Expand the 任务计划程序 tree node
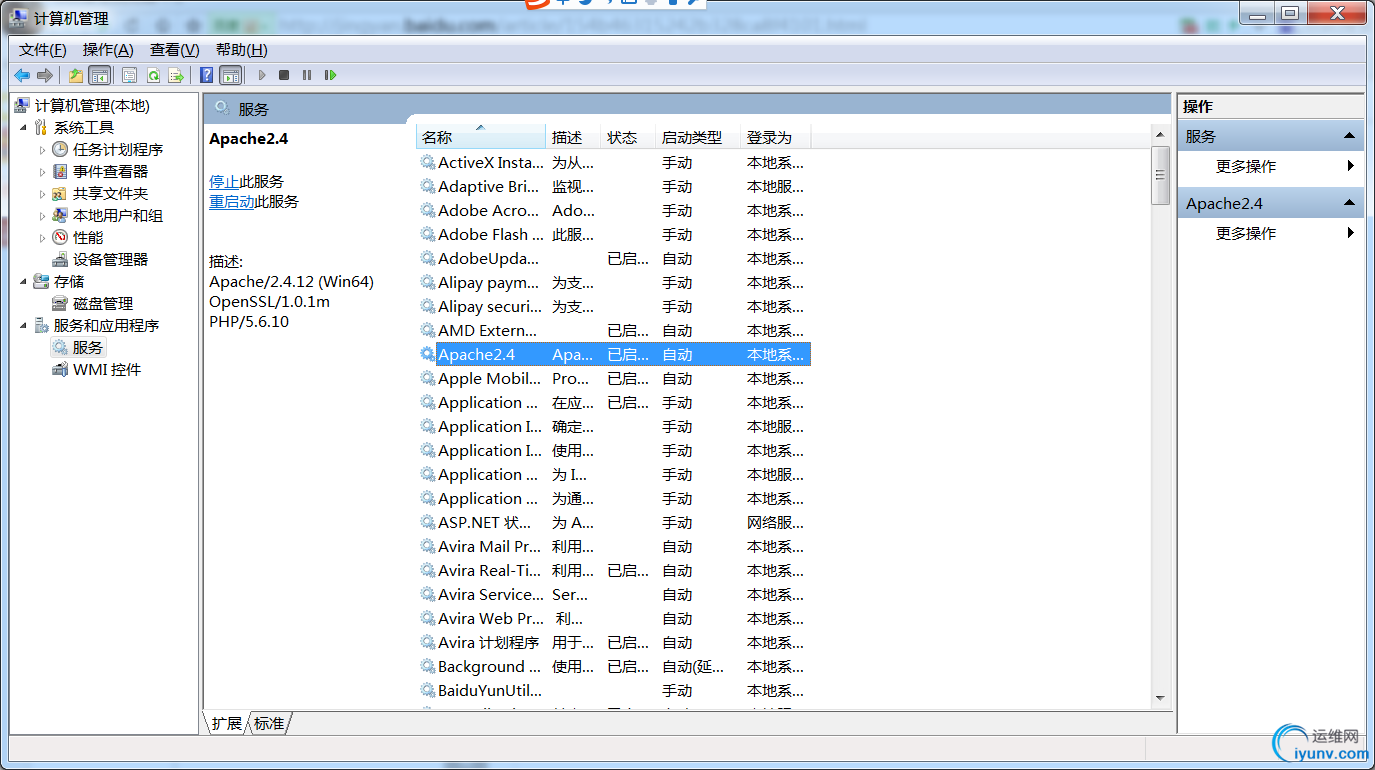 point(42,149)
